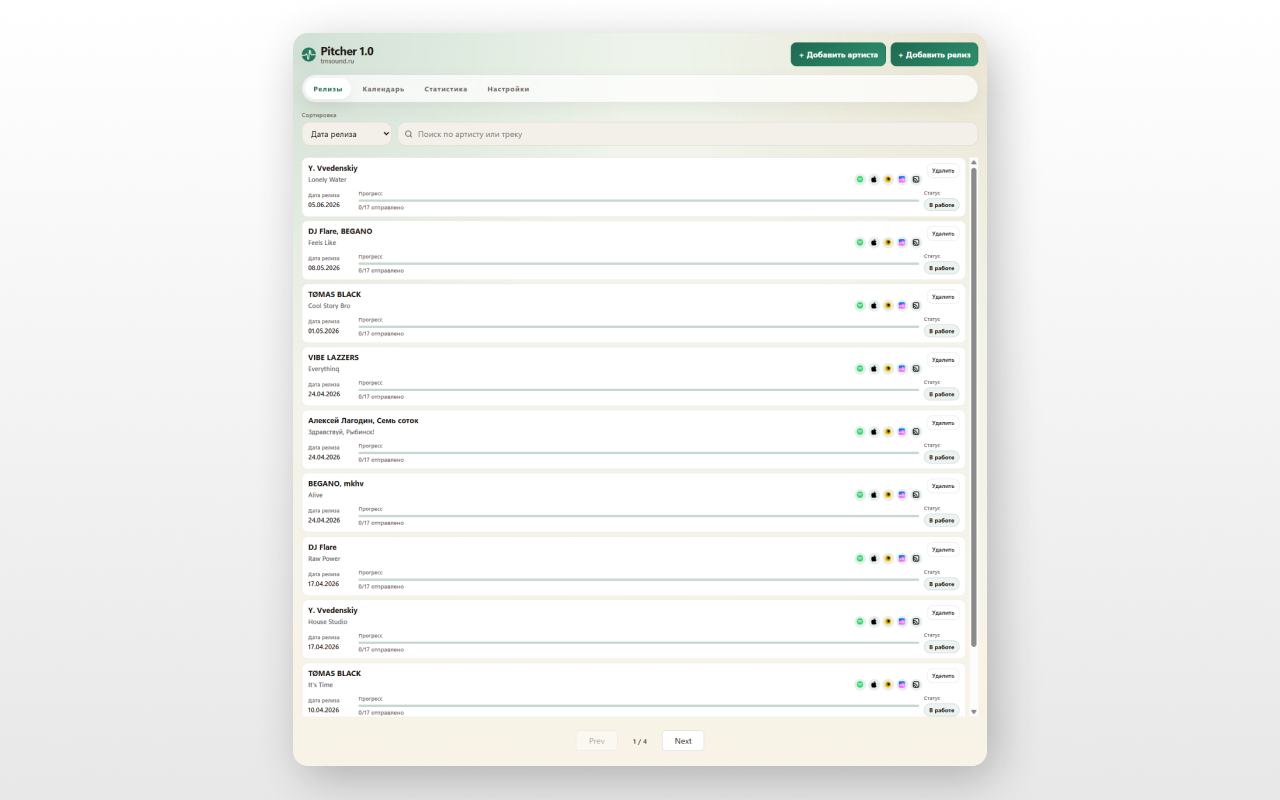Open the Настройки tab
This screenshot has width=1280, height=800.
[508, 89]
